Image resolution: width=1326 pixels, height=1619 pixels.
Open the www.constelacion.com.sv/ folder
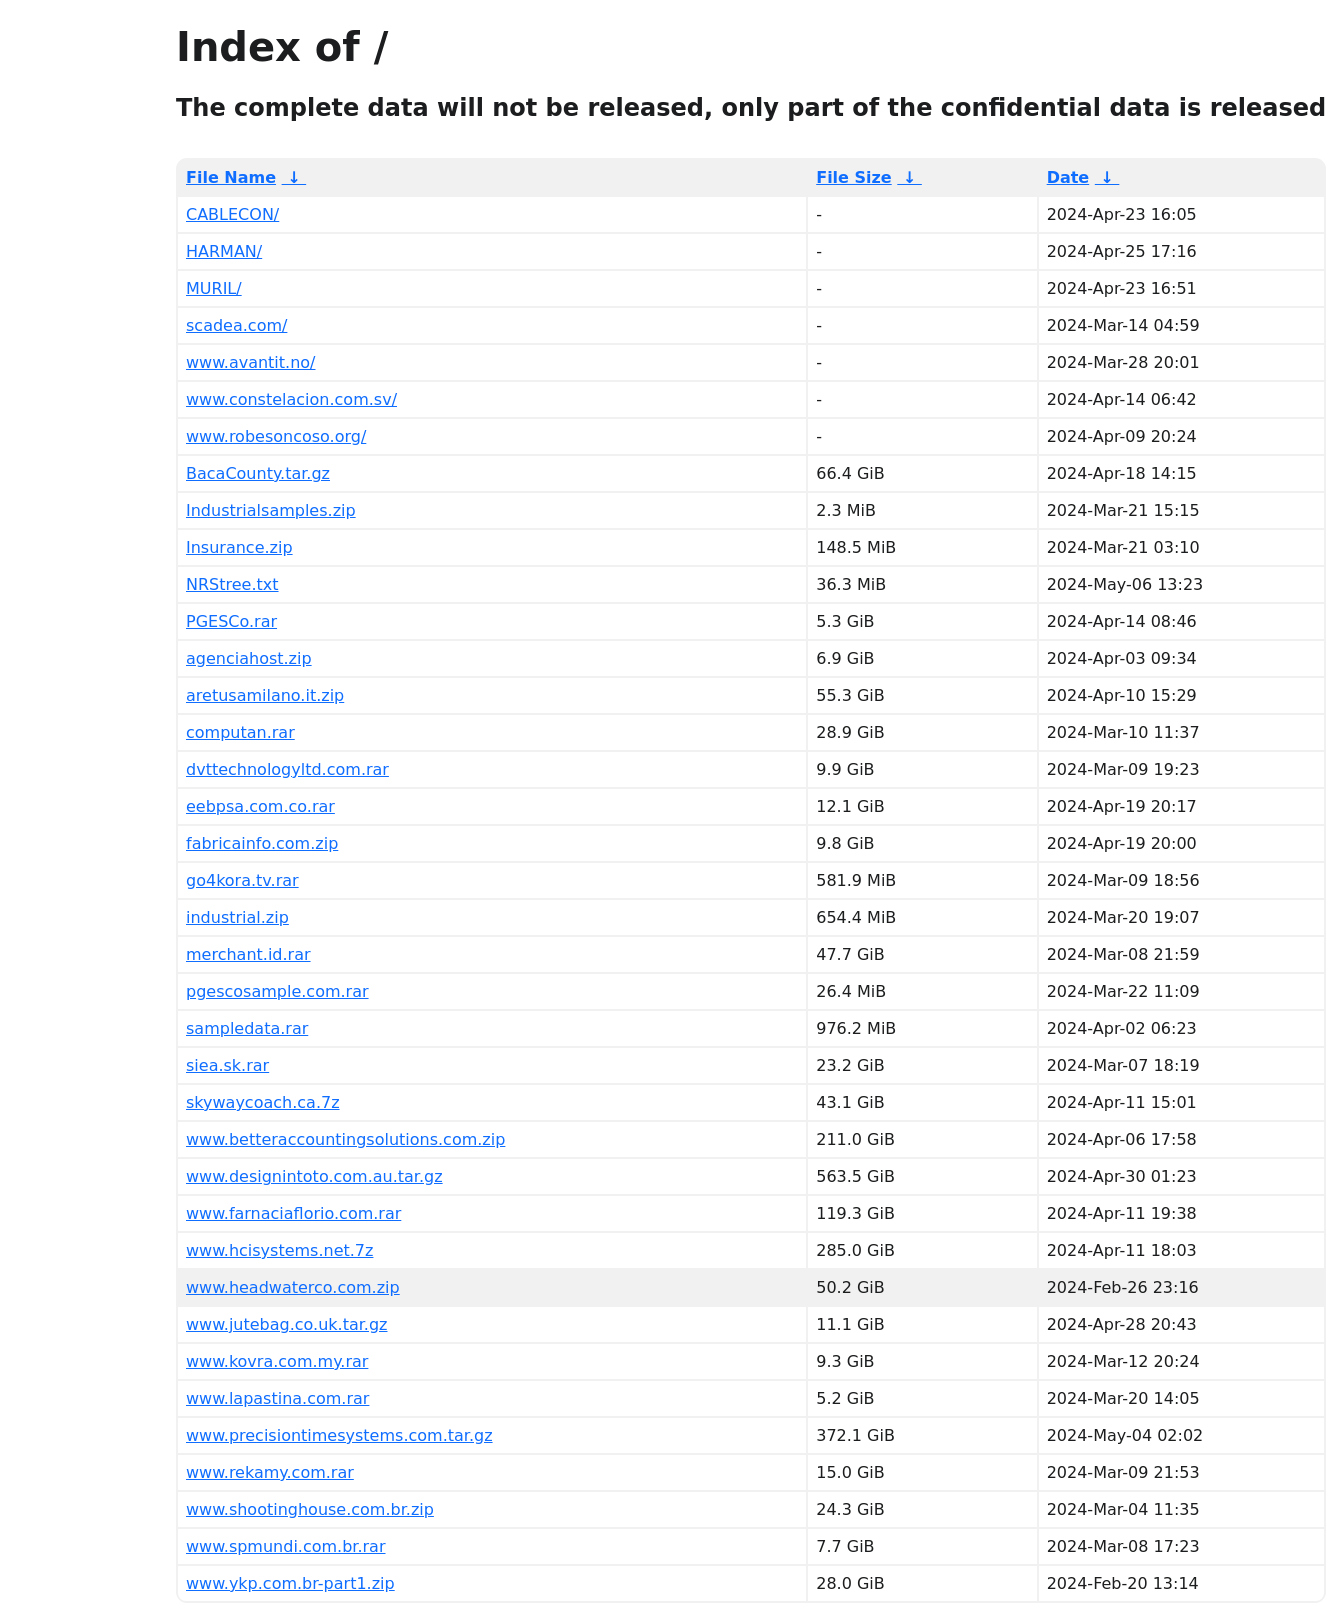coord(291,400)
